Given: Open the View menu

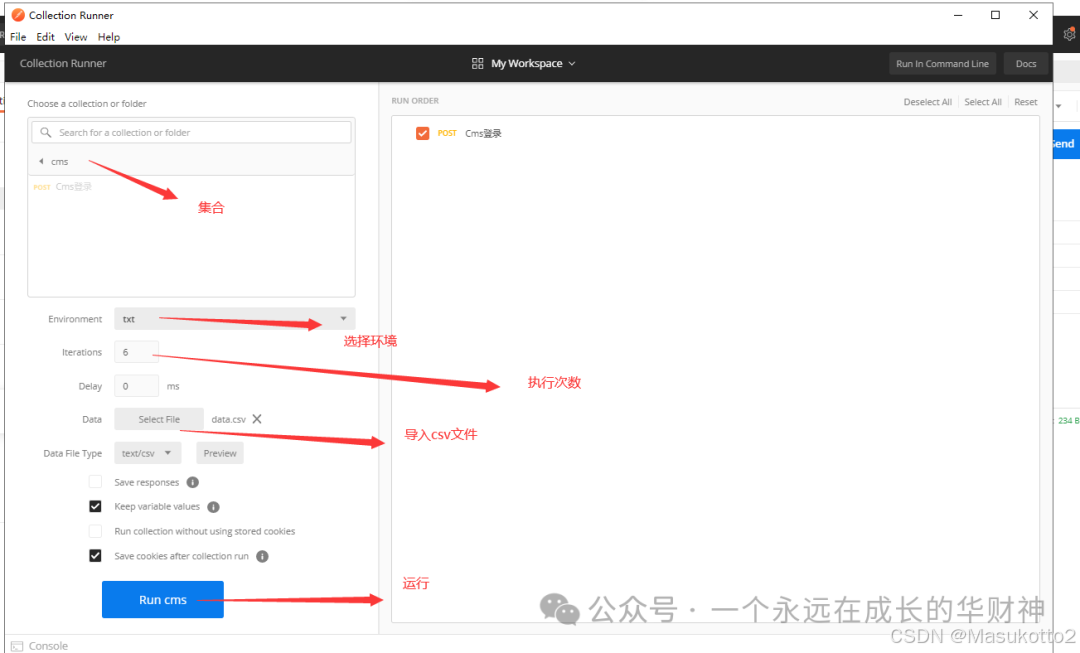Looking at the screenshot, I should pos(76,37).
